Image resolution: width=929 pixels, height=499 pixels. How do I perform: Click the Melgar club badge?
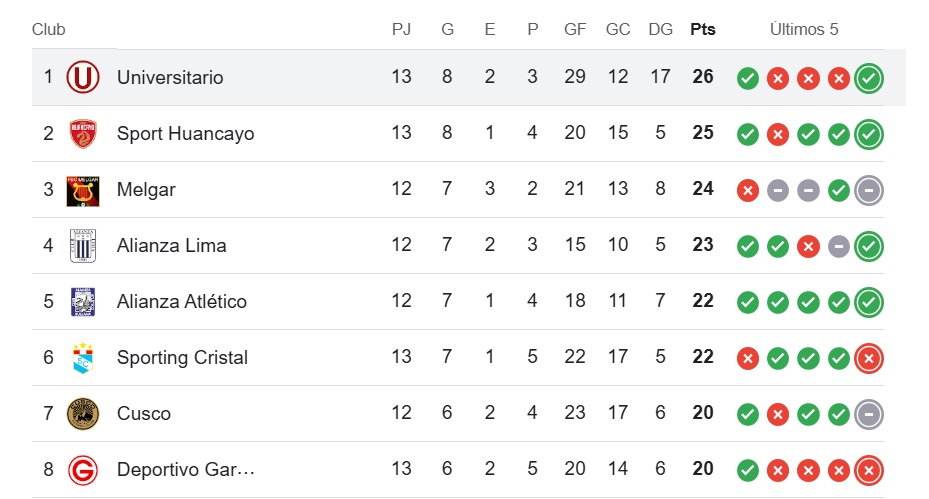pos(82,190)
